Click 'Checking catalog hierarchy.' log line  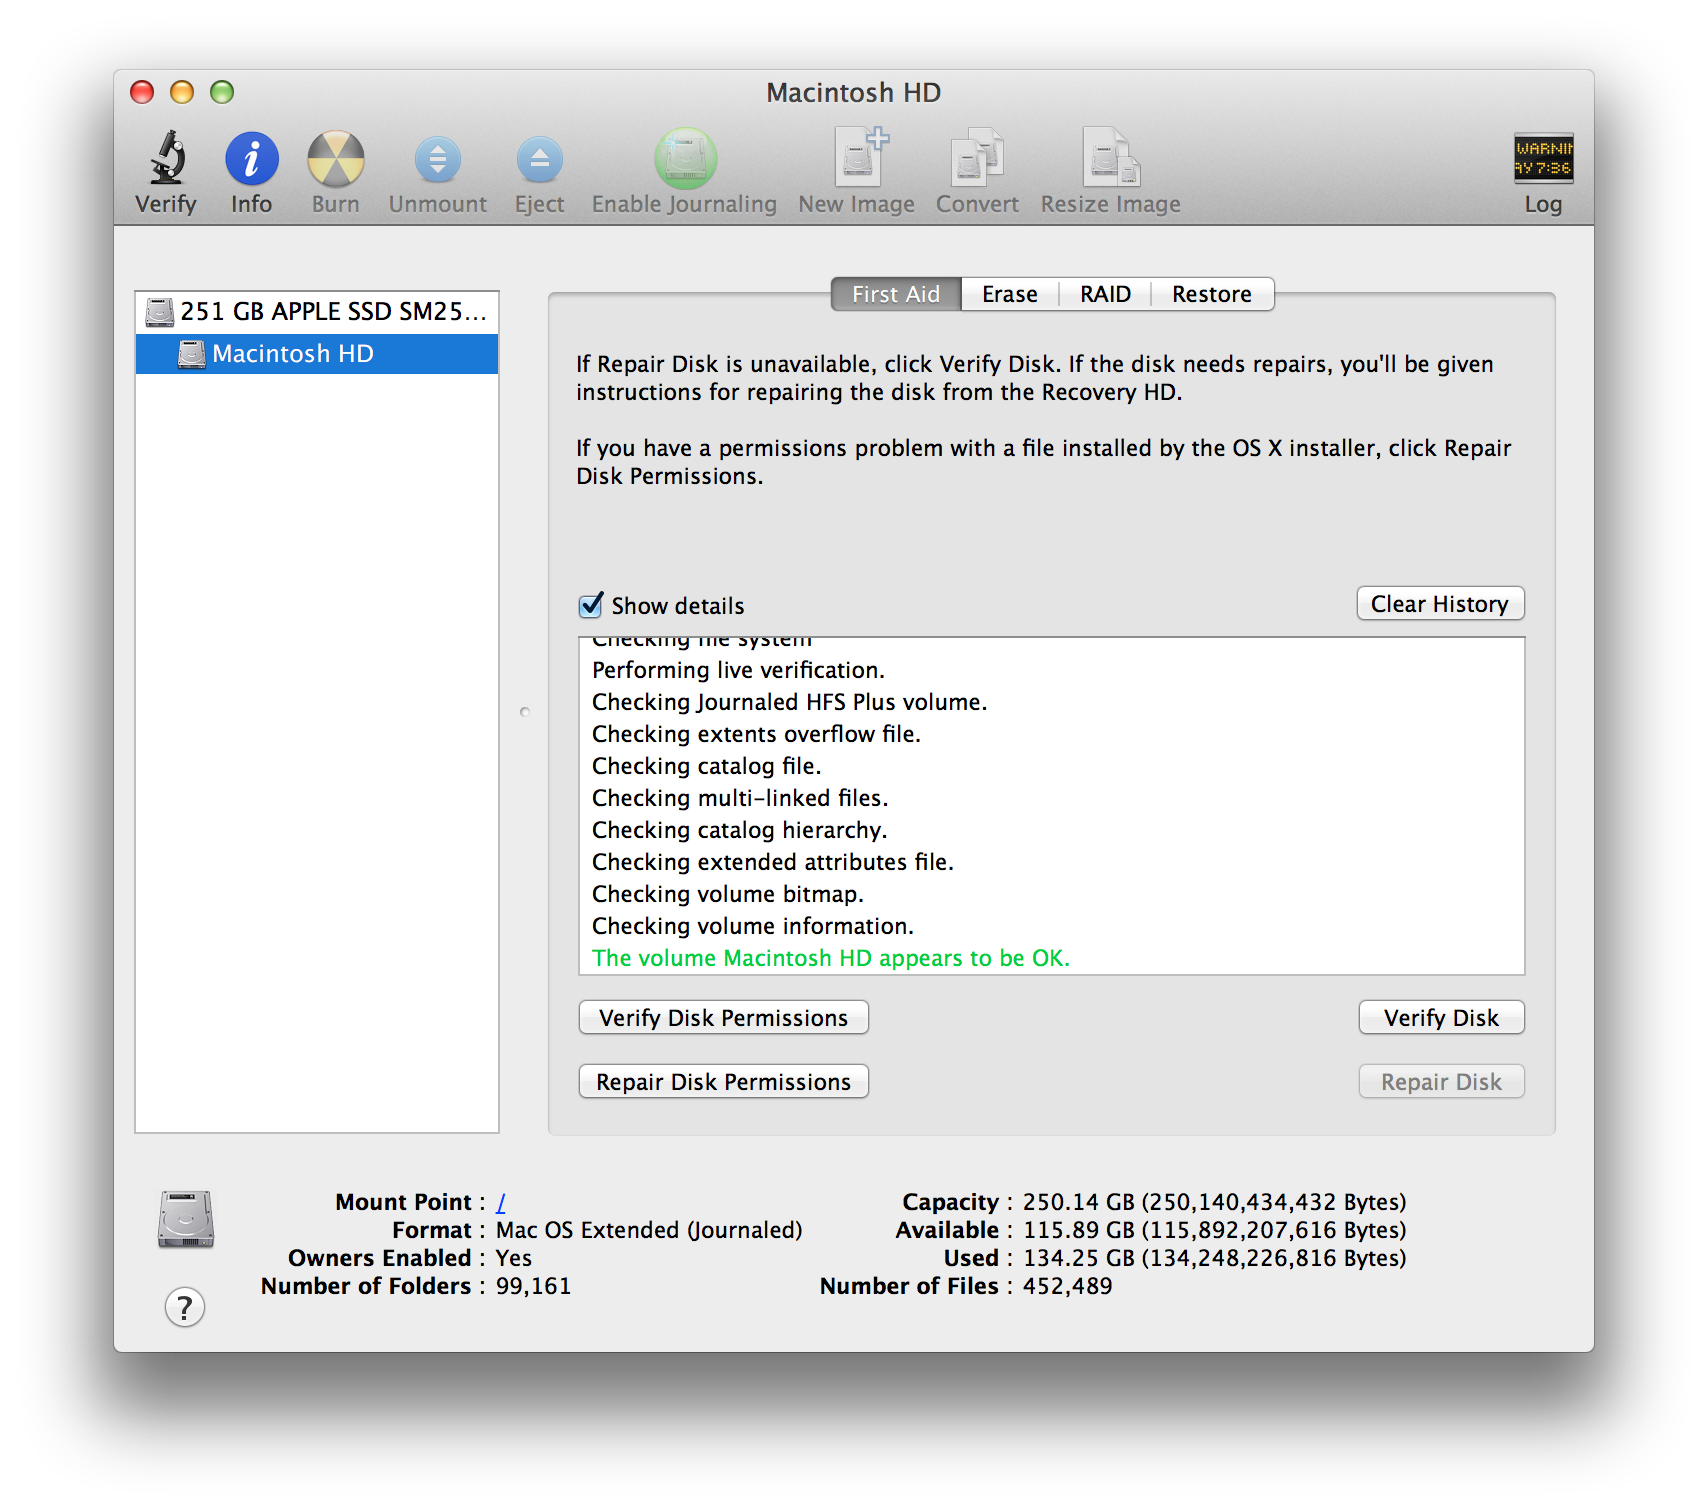[740, 830]
